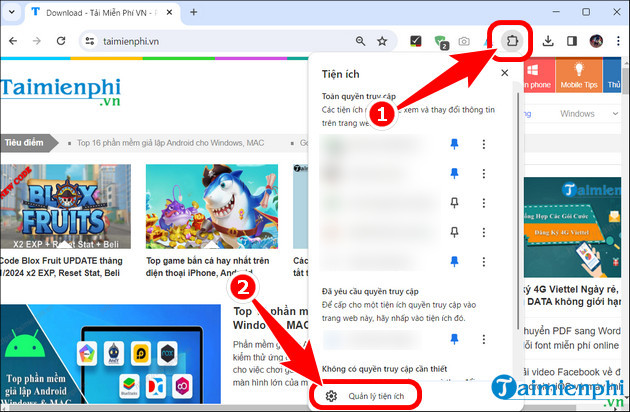The width and height of the screenshot is (630, 412).
Task: Open the profile avatar menu
Action: 596,41
